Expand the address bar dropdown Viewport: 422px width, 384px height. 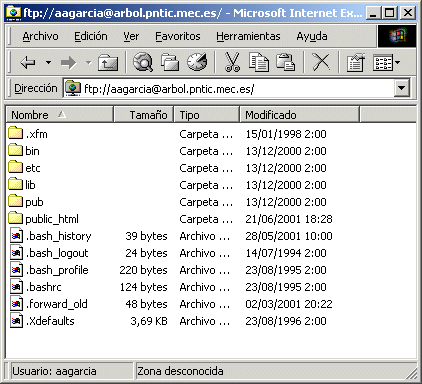click(x=402, y=88)
